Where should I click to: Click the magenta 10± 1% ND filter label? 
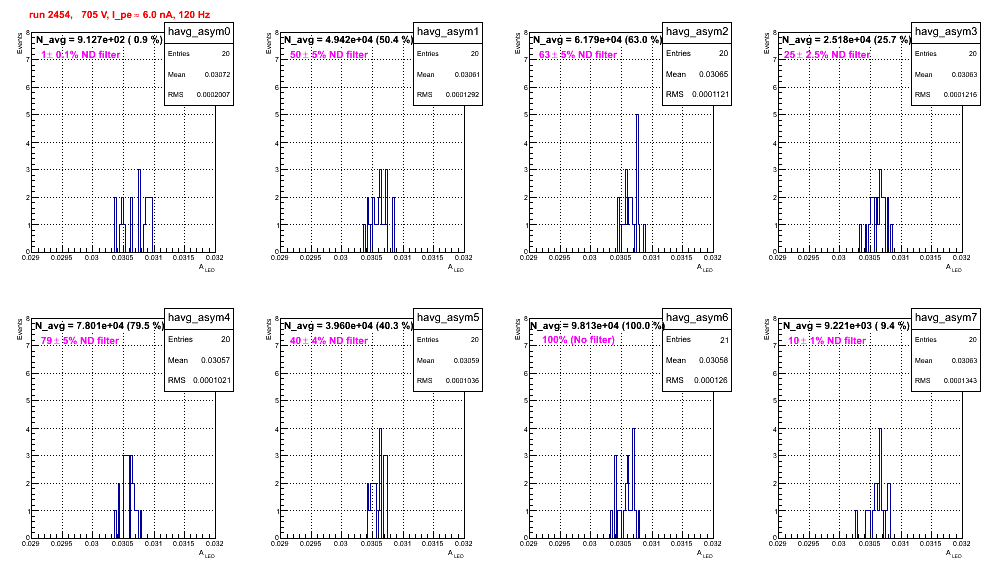tap(827, 341)
